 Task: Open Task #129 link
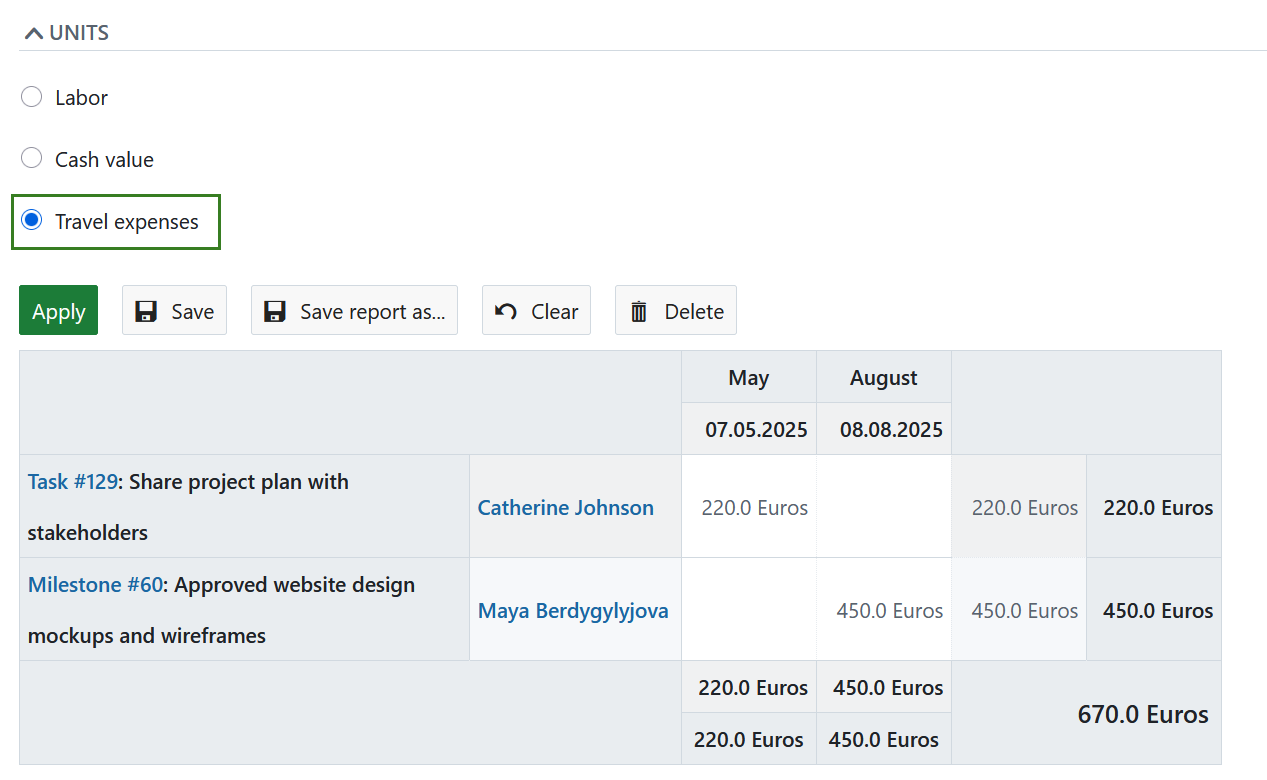tap(72, 481)
